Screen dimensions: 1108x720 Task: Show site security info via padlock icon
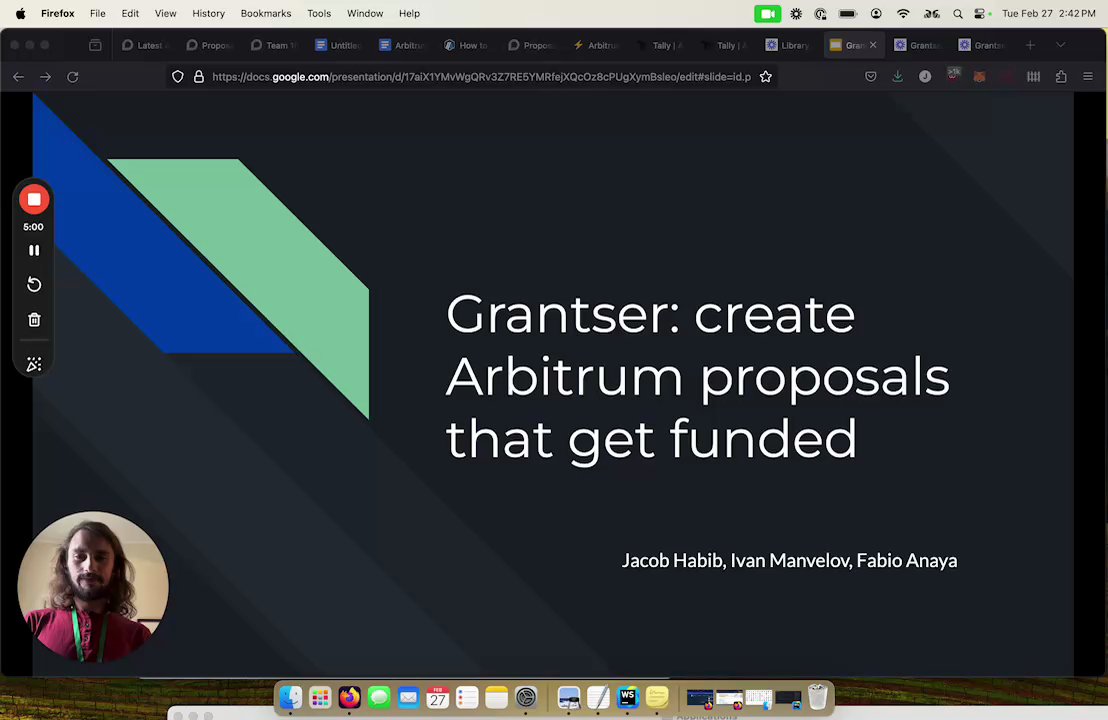pyautogui.click(x=199, y=77)
